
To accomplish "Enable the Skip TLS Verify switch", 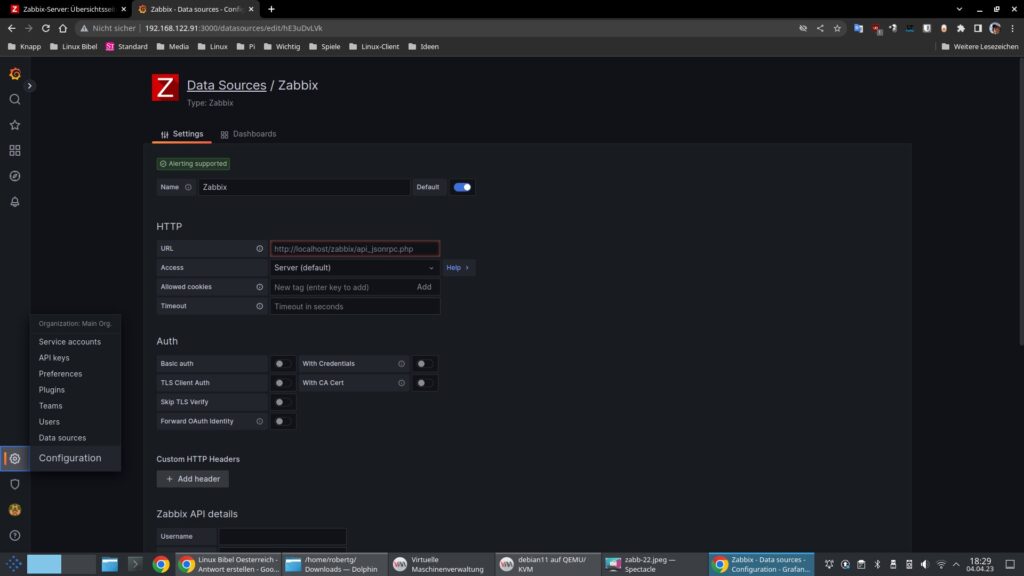I will [282, 402].
